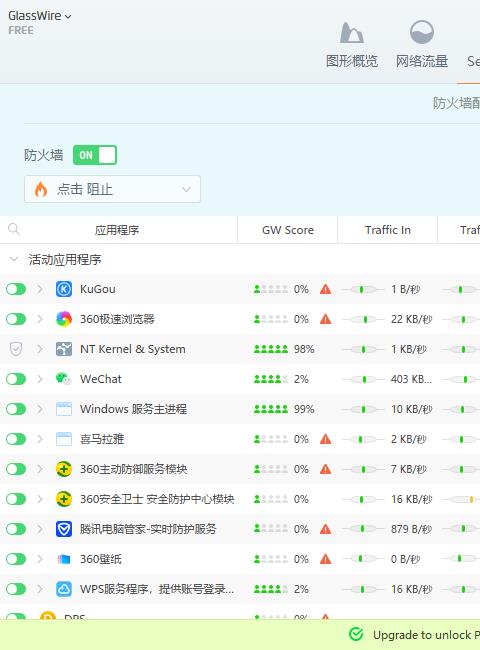Collapse the 活动应用程序 group
This screenshot has height=650, width=480.
point(14,260)
